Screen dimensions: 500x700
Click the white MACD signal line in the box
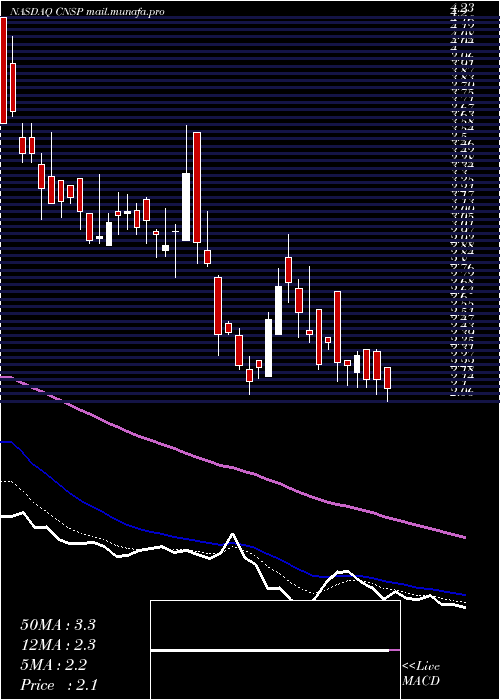coord(270,650)
